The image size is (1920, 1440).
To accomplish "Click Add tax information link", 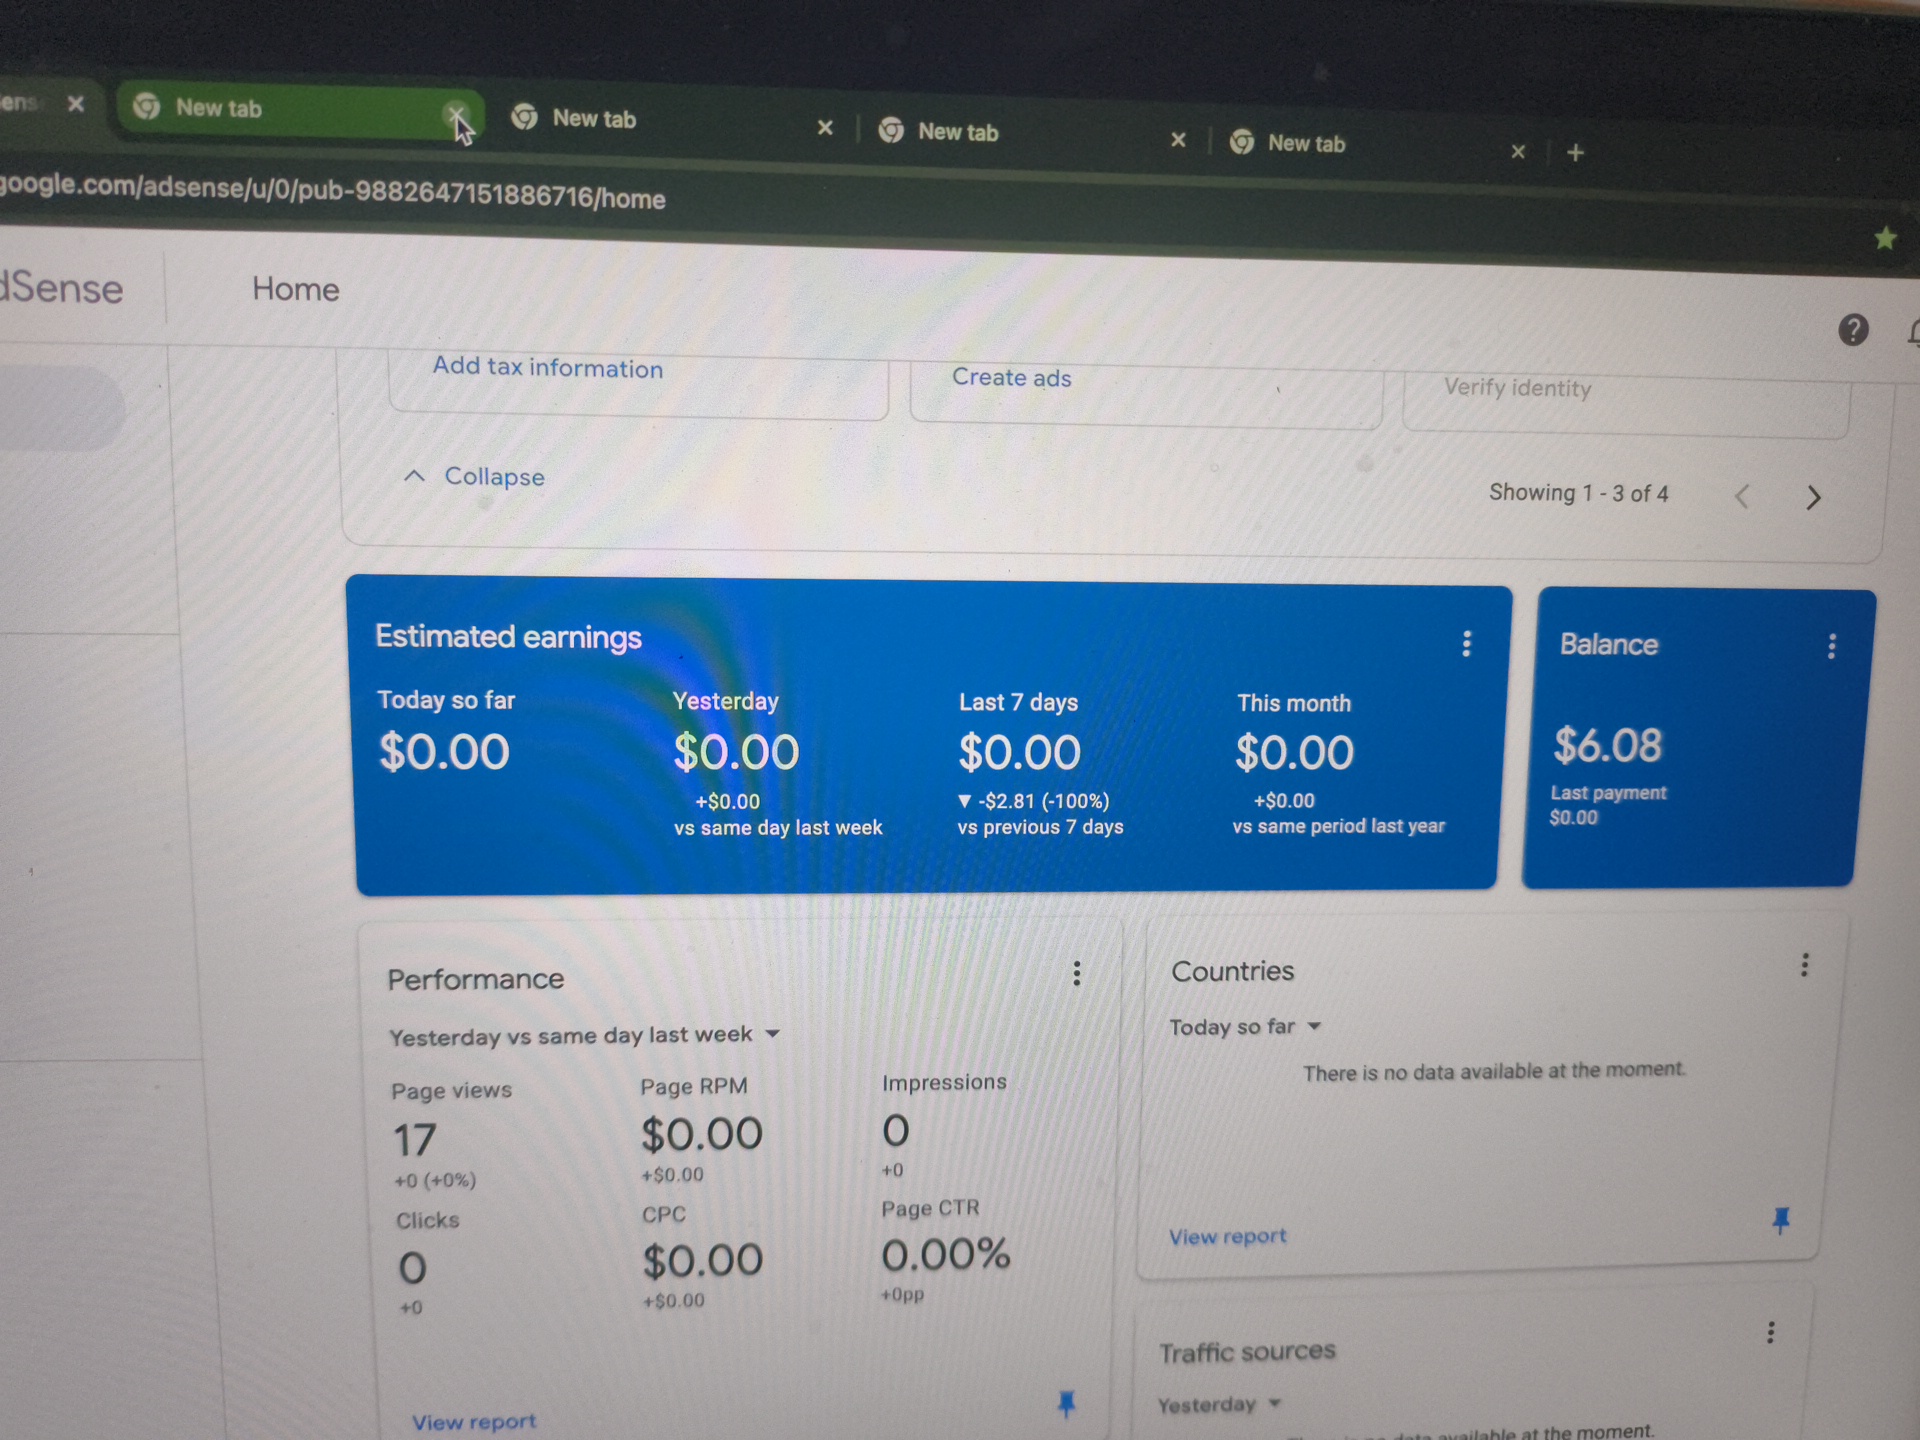I will (547, 368).
